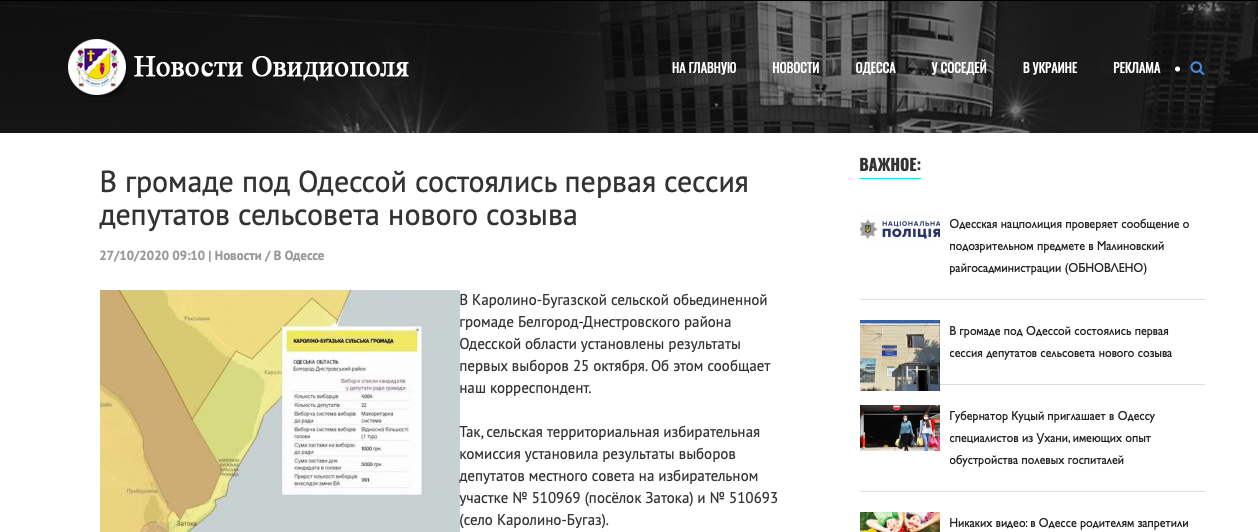Click the building thumbnail in sidebar

900,354
